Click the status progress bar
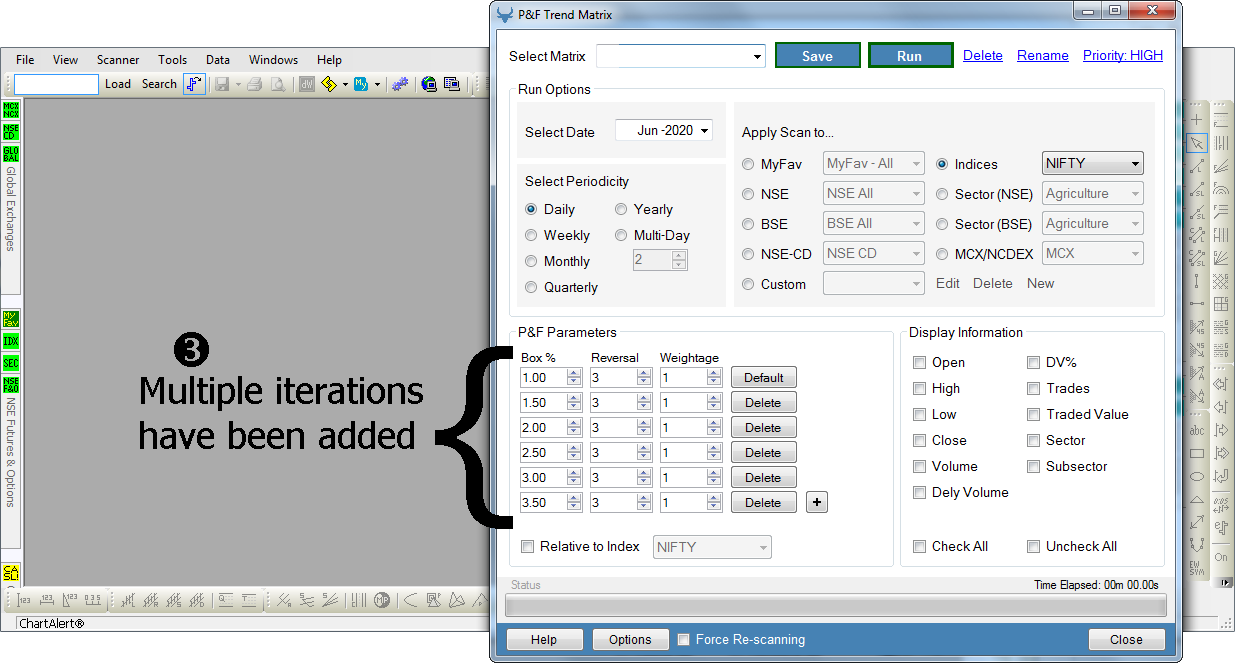The width and height of the screenshot is (1235, 663). [836, 606]
